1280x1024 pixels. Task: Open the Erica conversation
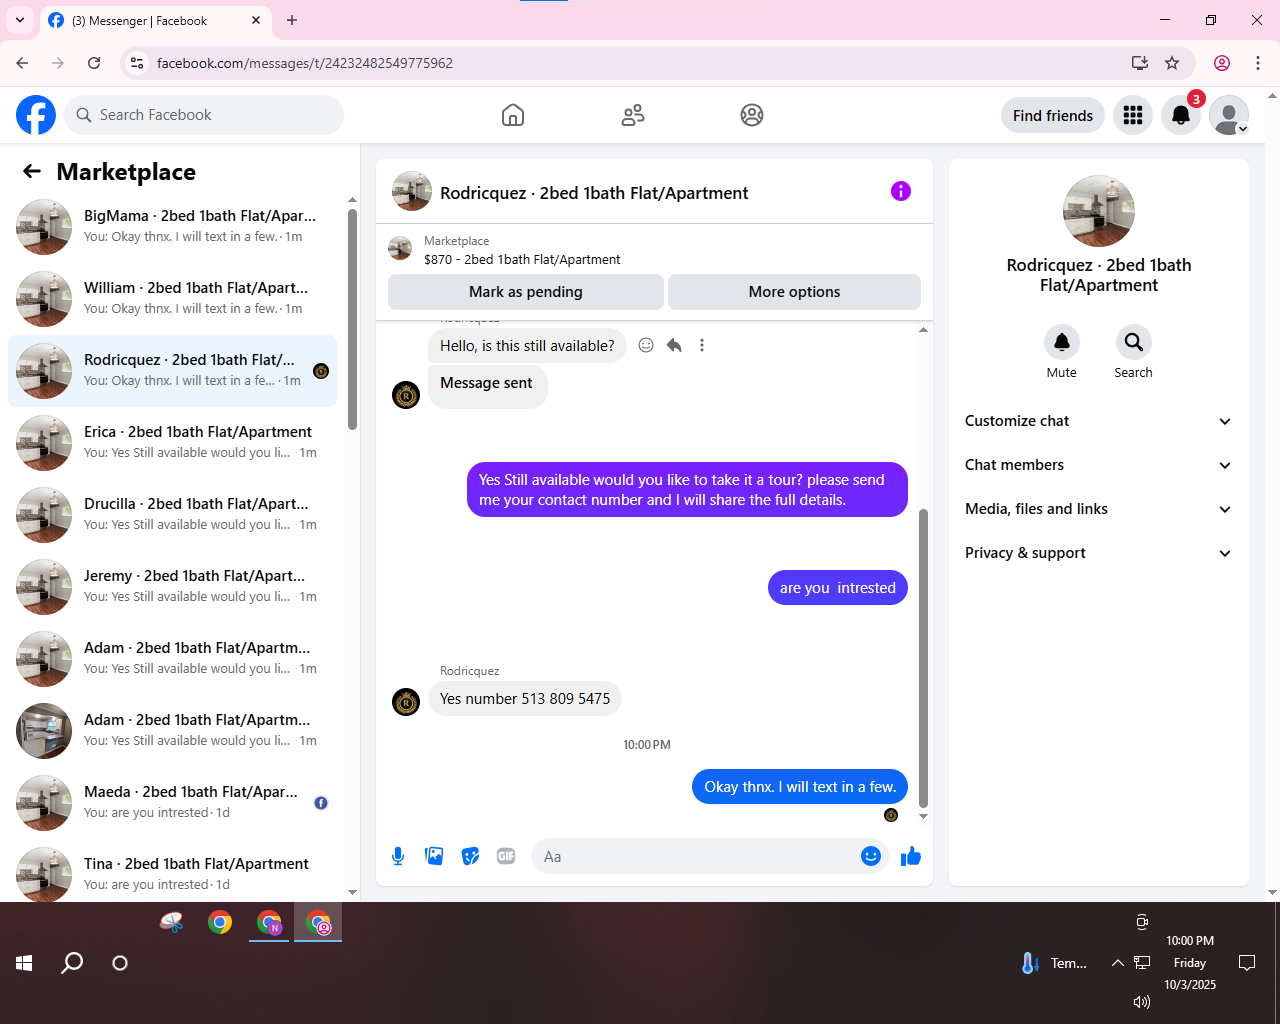tap(172, 443)
